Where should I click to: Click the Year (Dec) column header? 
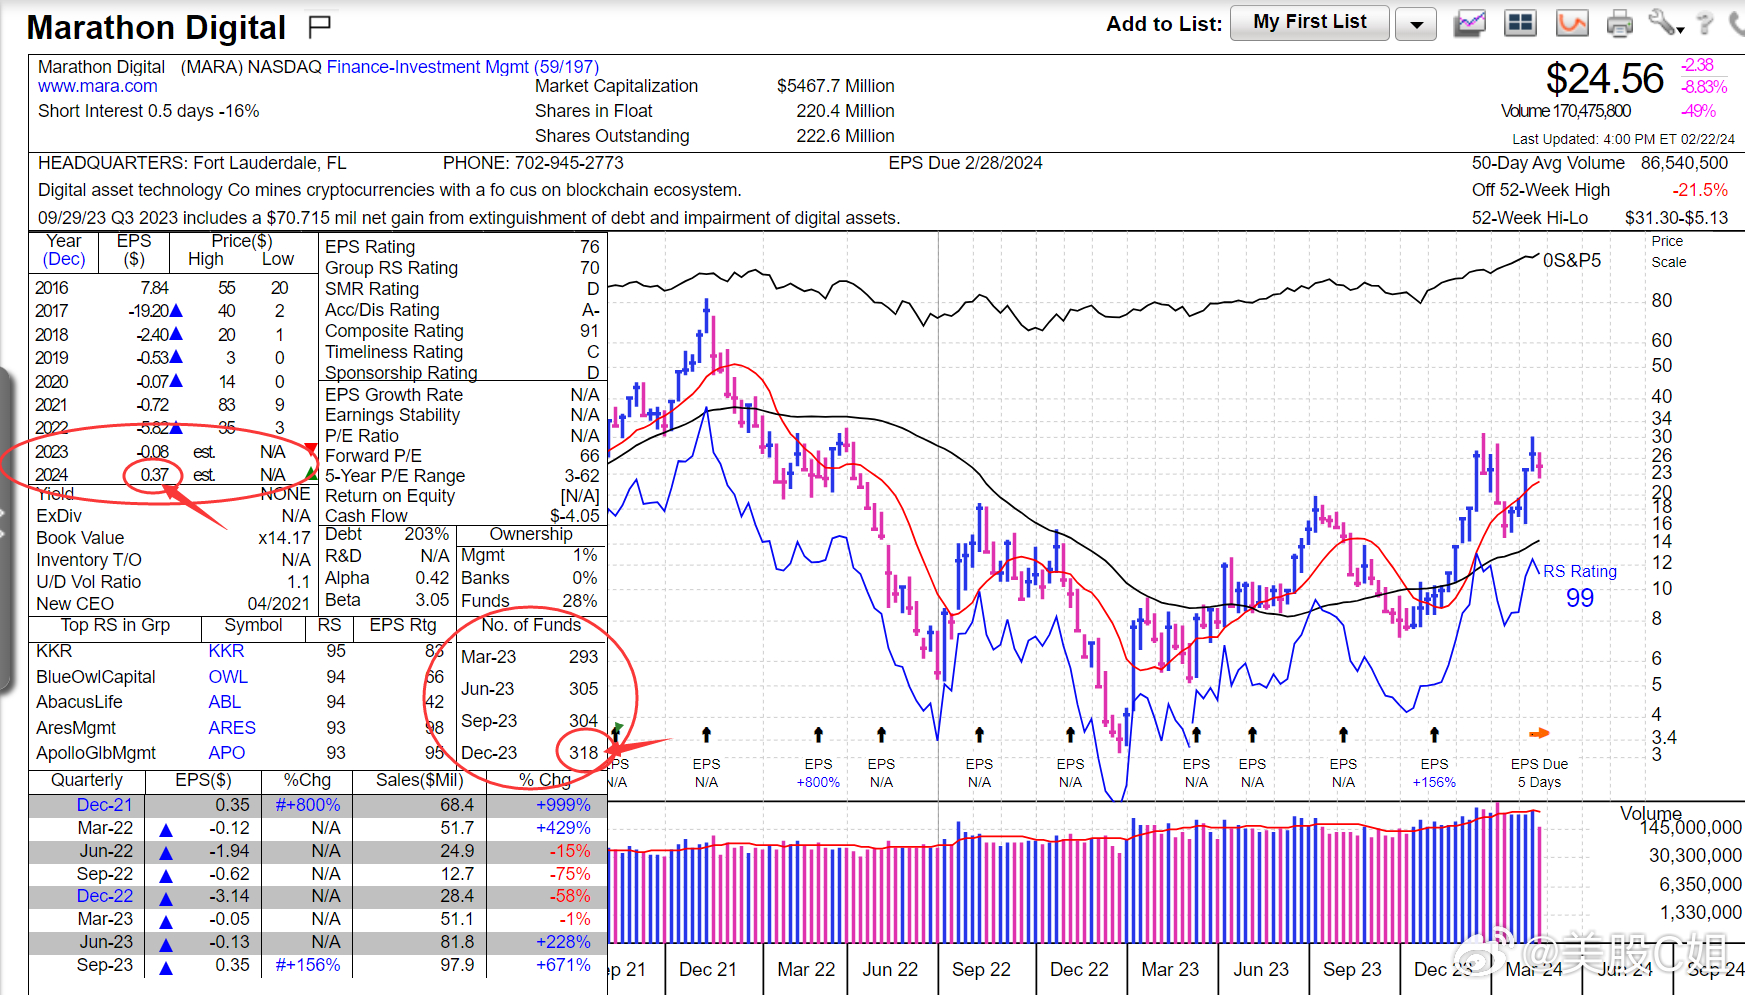point(64,250)
